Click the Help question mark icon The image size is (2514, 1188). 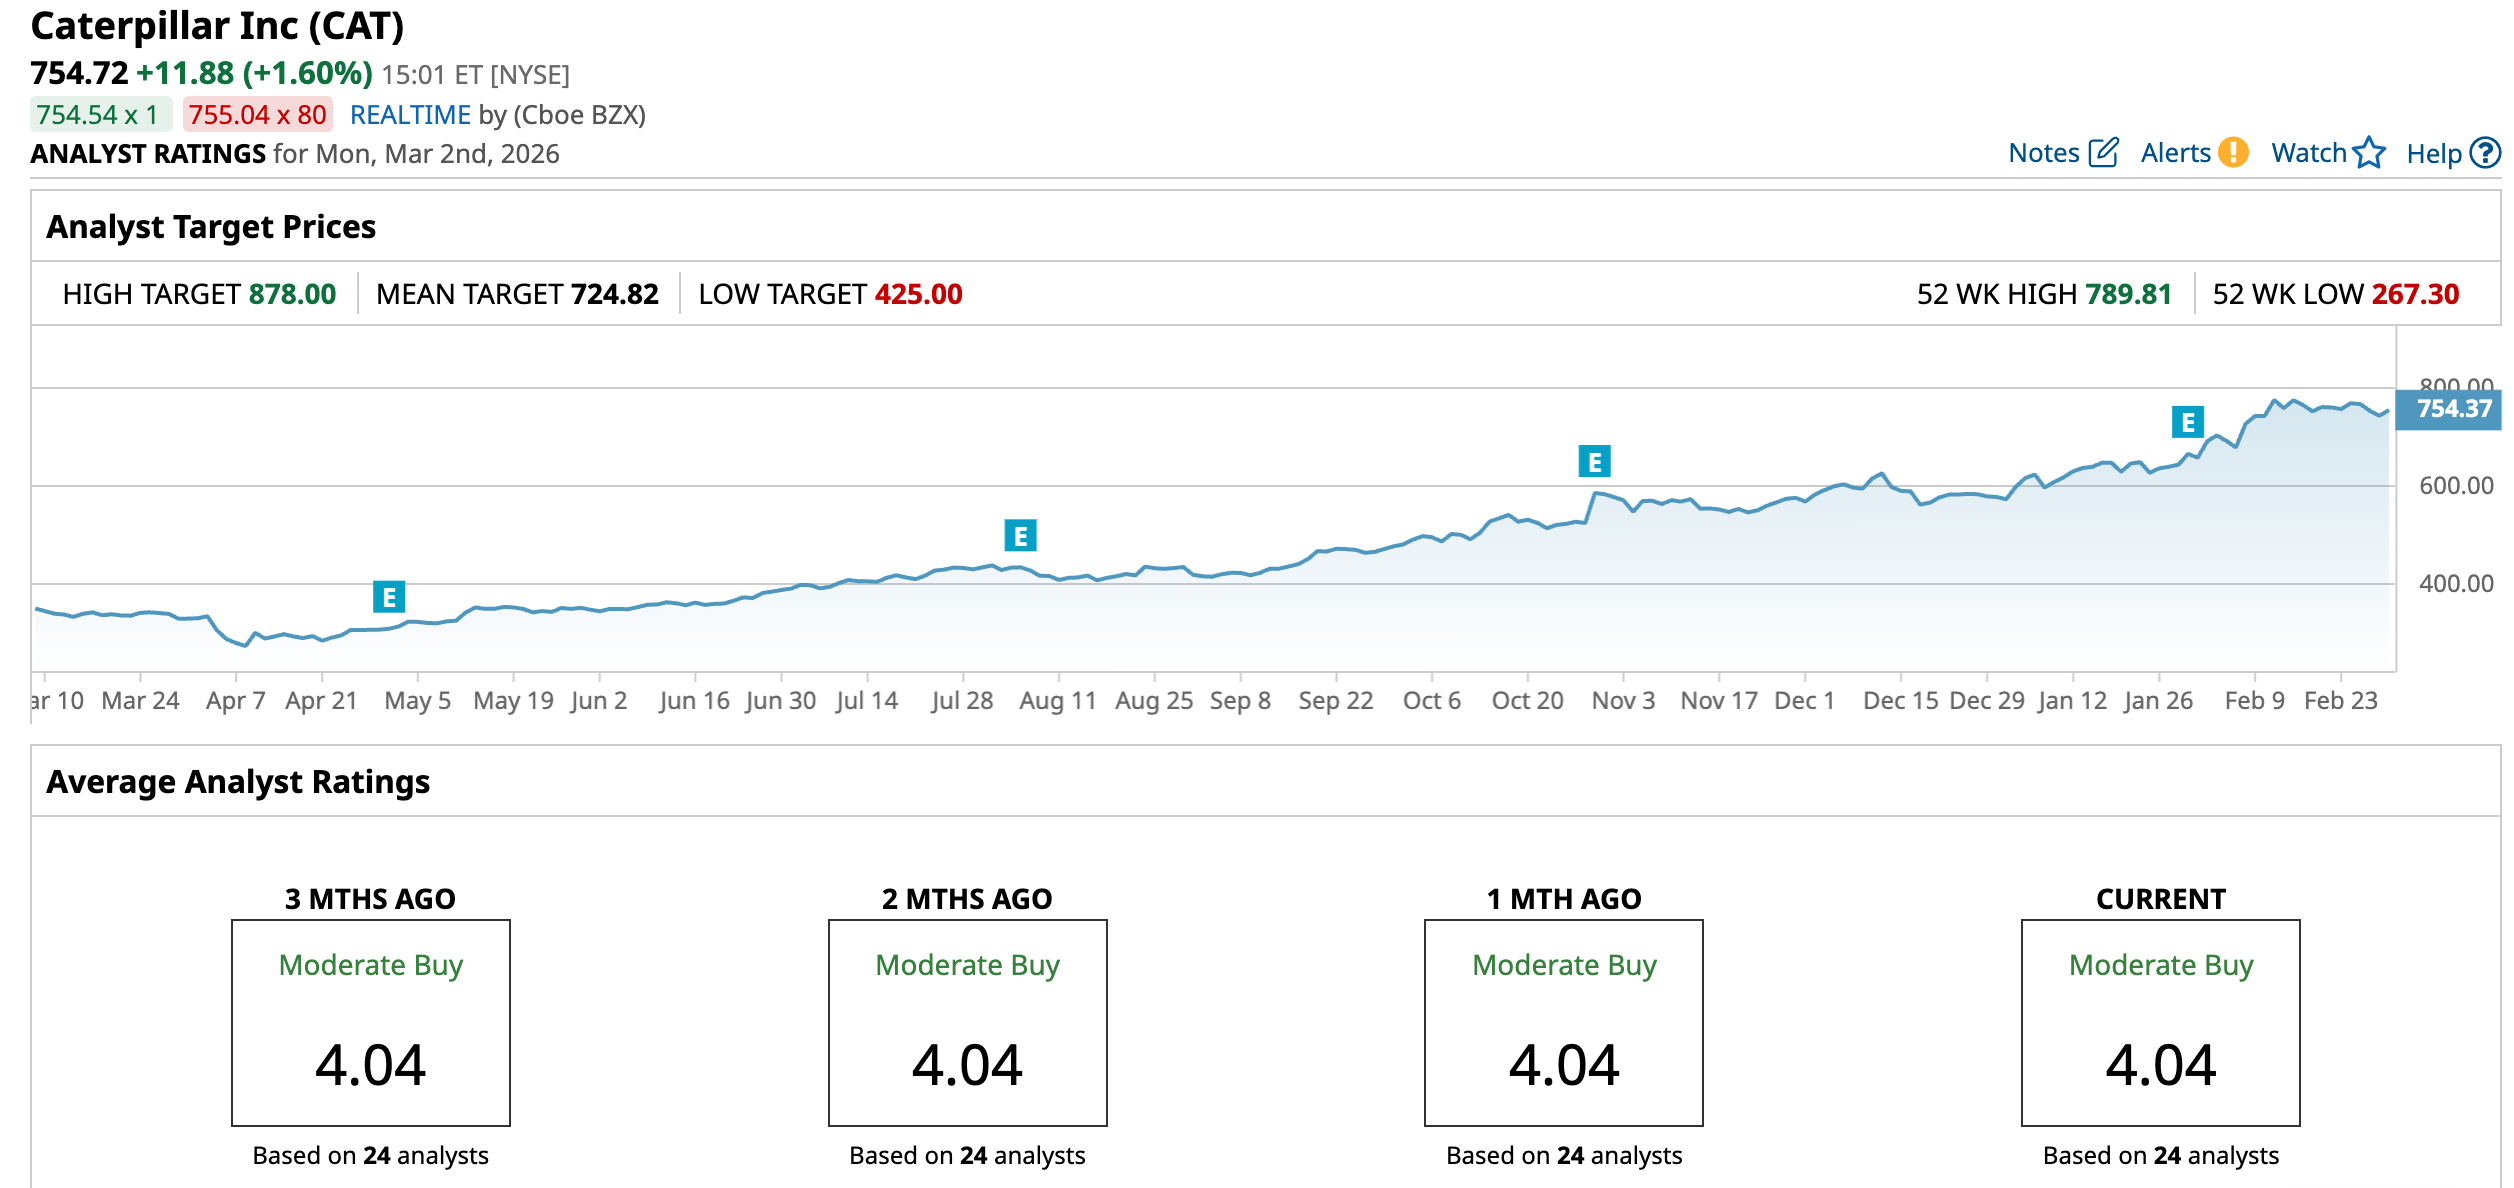(2484, 153)
